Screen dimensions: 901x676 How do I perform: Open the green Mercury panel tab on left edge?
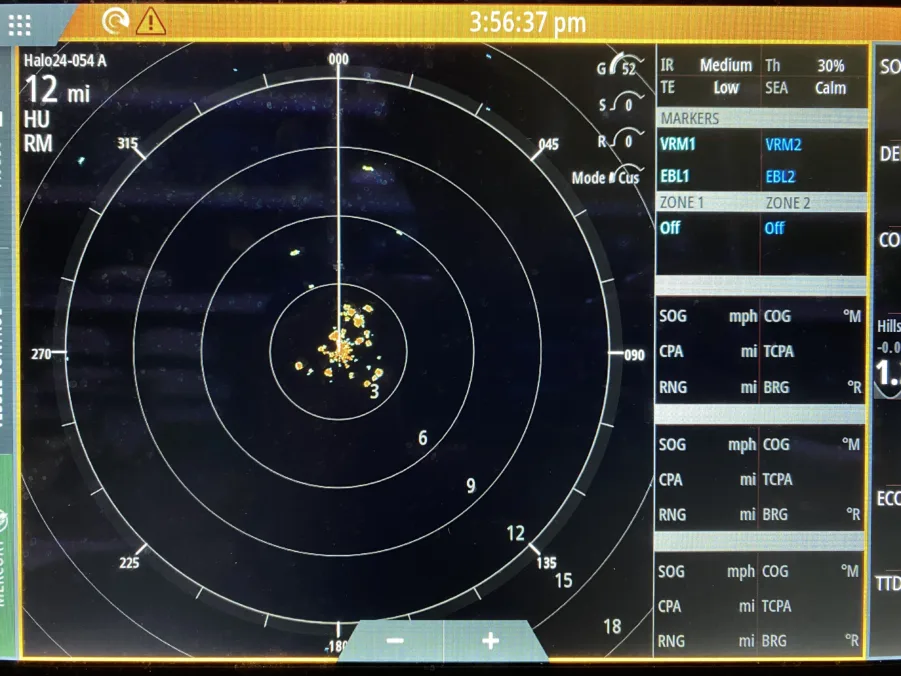pyautogui.click(x=7, y=560)
